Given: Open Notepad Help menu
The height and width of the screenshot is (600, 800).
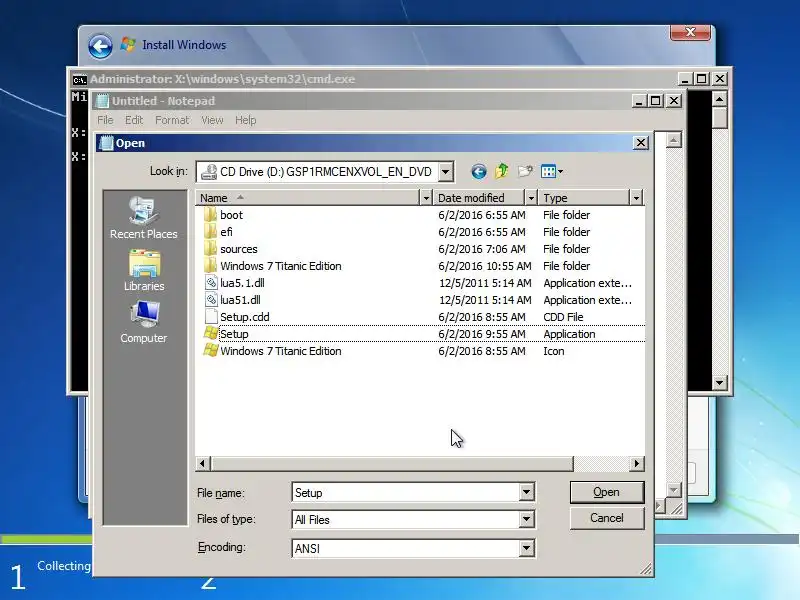Looking at the screenshot, I should coord(245,120).
